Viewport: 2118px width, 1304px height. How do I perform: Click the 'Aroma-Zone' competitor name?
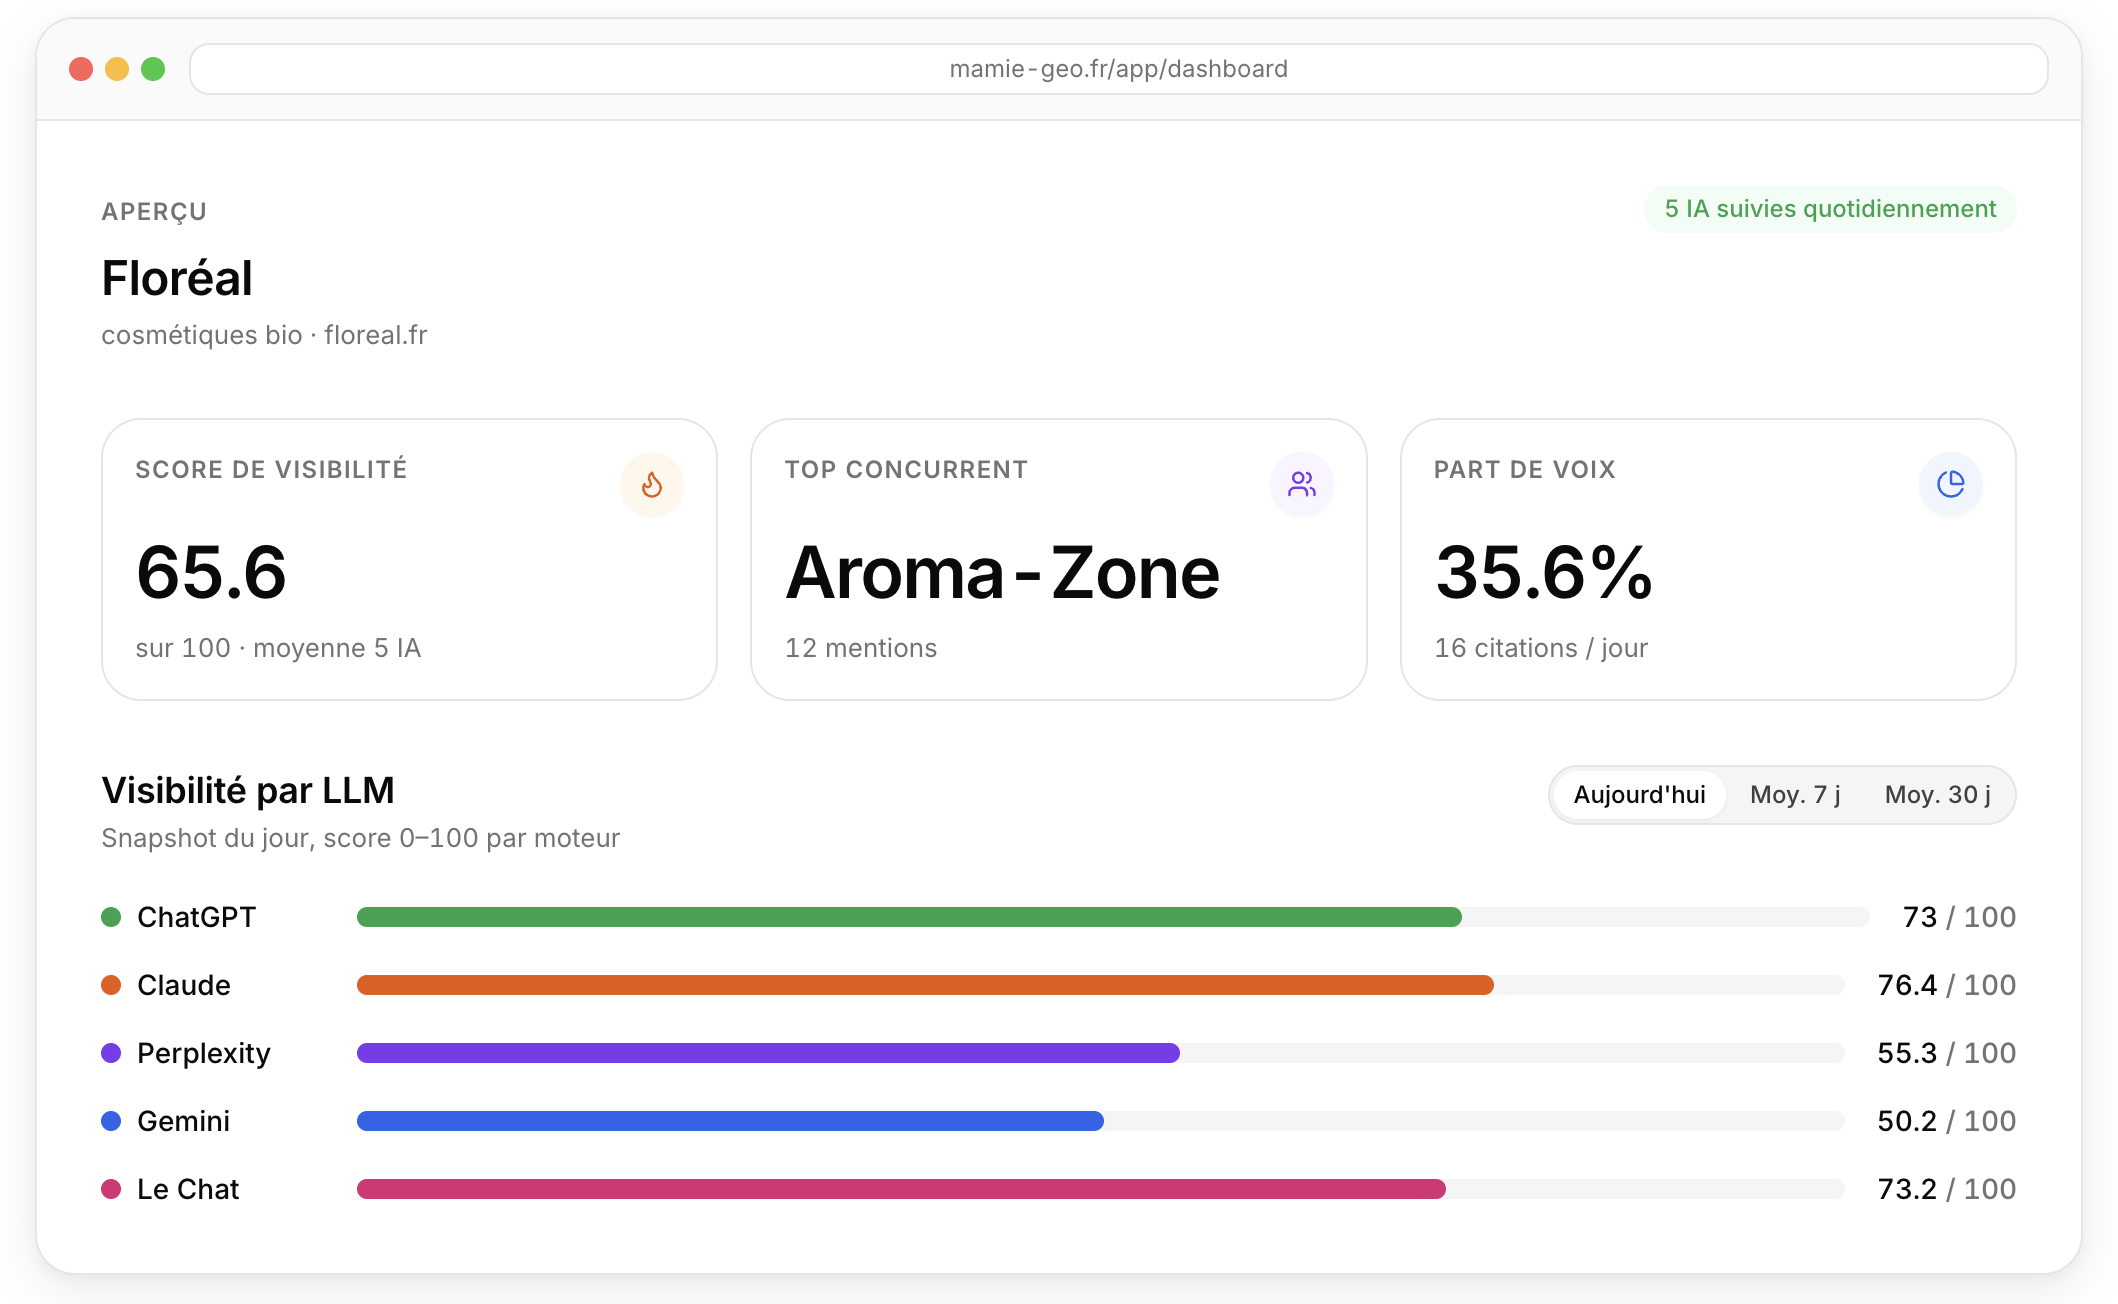pos(1003,573)
